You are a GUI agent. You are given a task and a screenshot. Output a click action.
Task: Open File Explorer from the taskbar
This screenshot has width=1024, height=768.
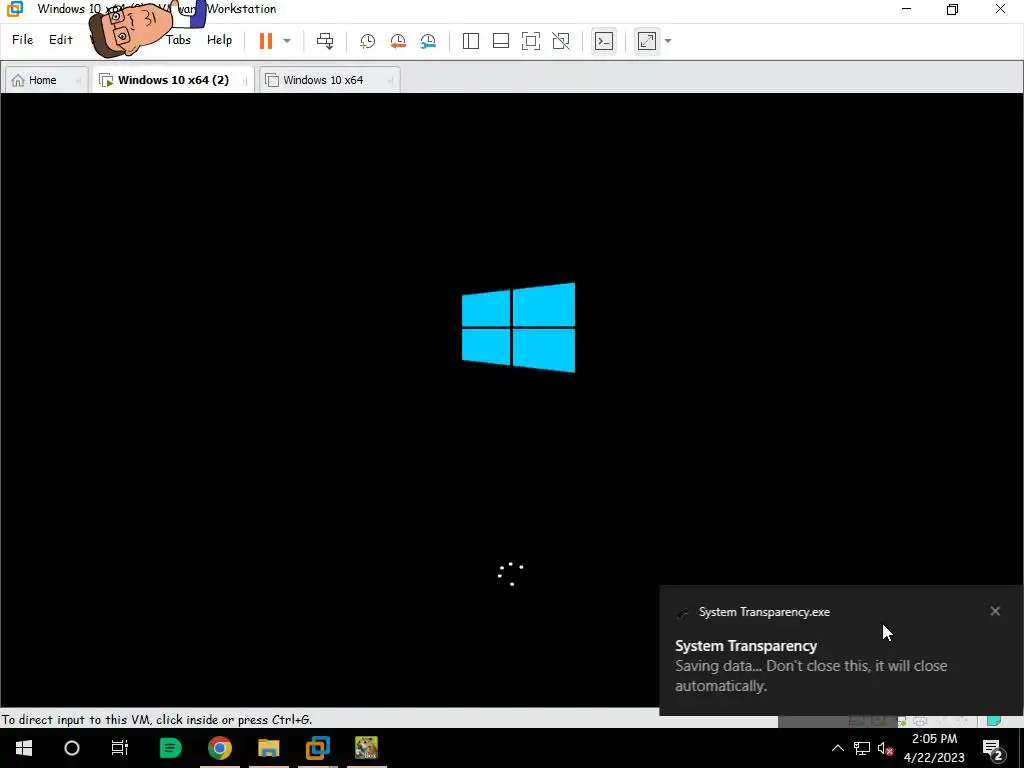pos(268,748)
